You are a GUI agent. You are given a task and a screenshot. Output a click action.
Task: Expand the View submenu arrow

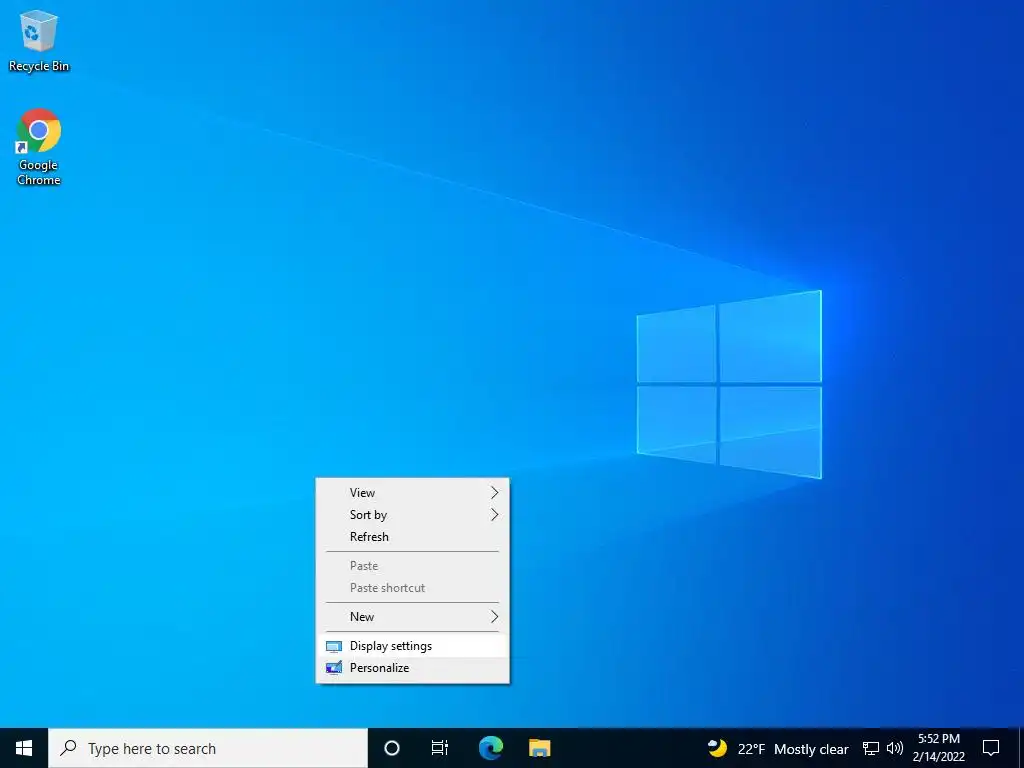coord(494,492)
